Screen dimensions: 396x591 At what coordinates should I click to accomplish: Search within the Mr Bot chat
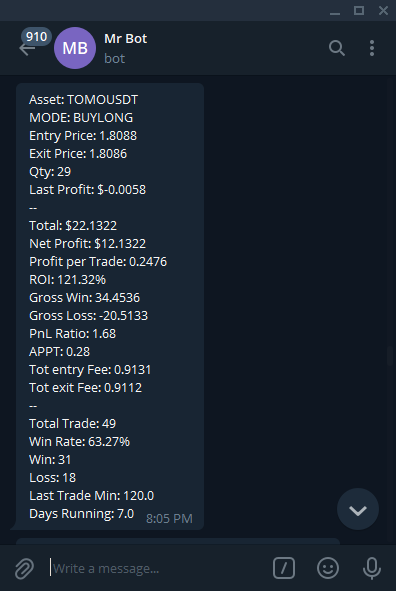(x=336, y=48)
